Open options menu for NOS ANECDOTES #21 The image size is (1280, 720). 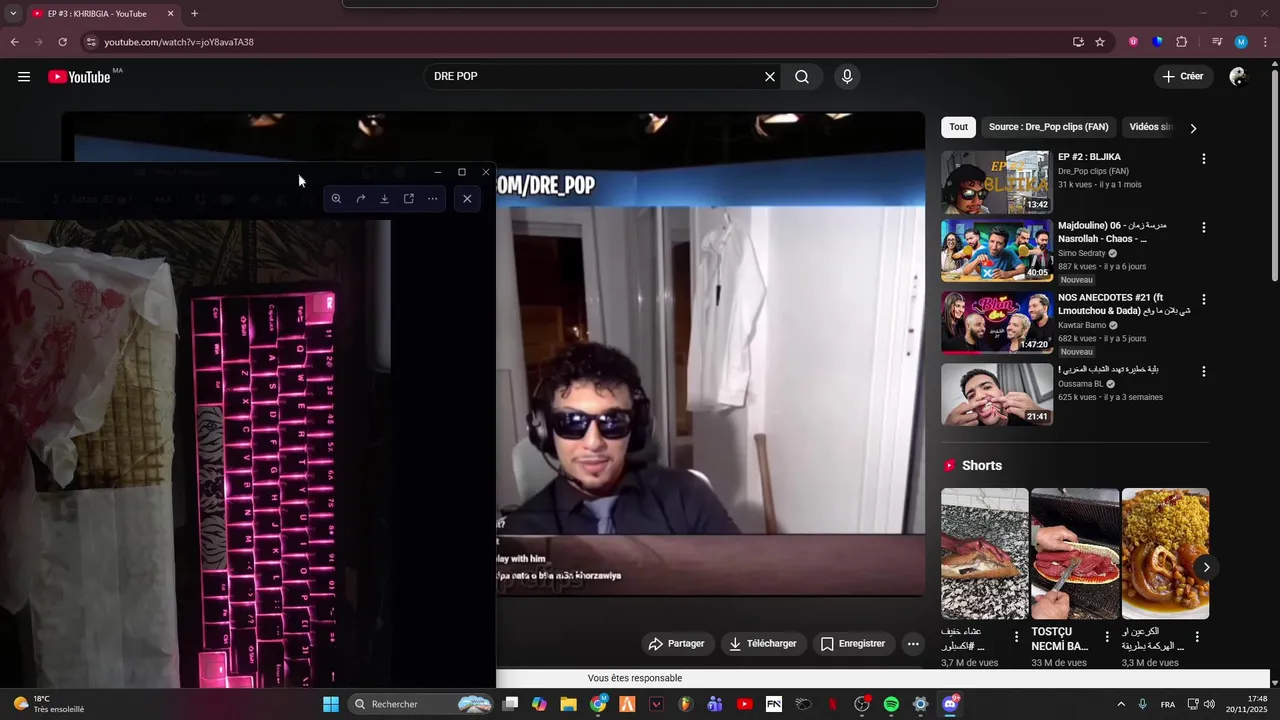1203,299
